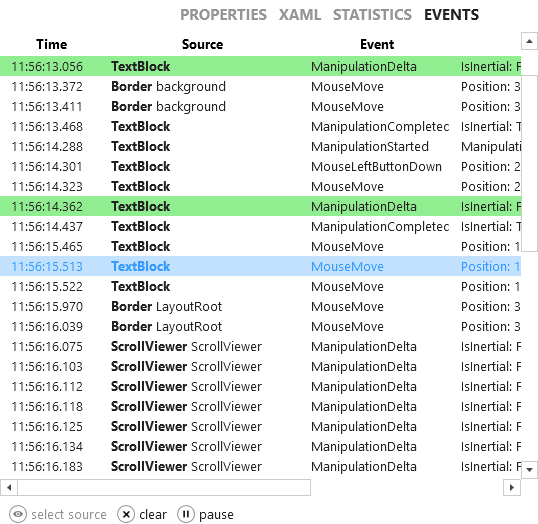Select the 11:56:14.288 ManipulationStarted event row
Image resolution: width=538 pixels, height=524 pixels.
tap(260, 147)
